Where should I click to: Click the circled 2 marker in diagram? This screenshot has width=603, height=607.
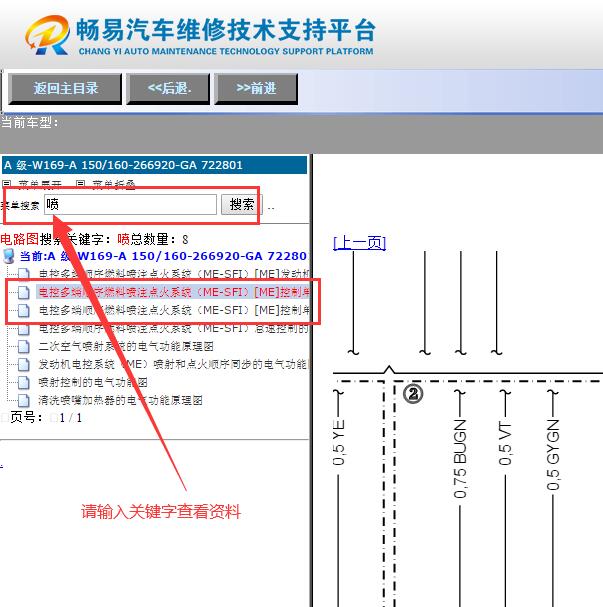coord(413,394)
